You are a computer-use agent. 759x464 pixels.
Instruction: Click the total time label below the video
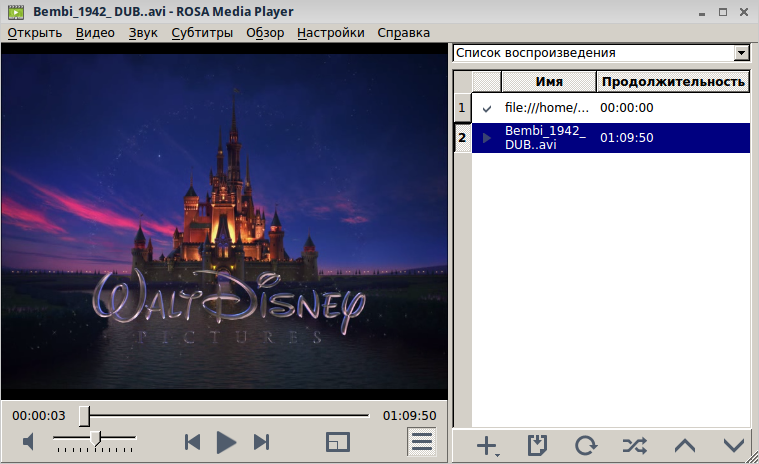410,416
